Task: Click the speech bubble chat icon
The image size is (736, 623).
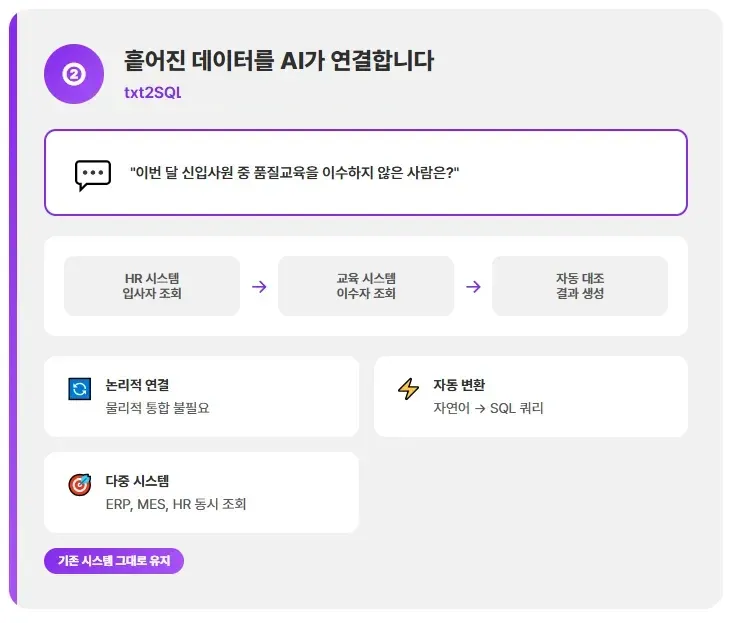Action: [x=93, y=175]
